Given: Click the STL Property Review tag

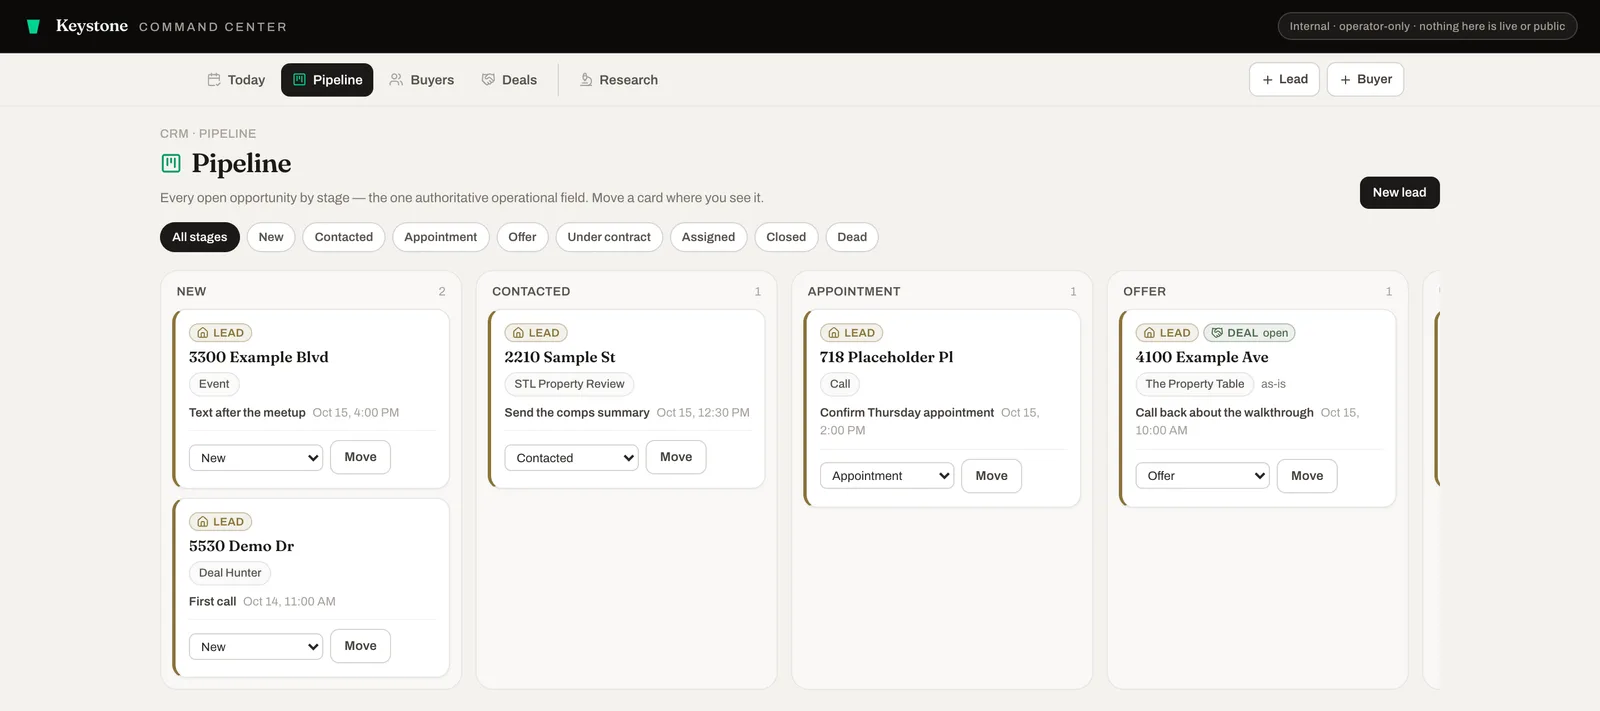Looking at the screenshot, I should [x=569, y=384].
